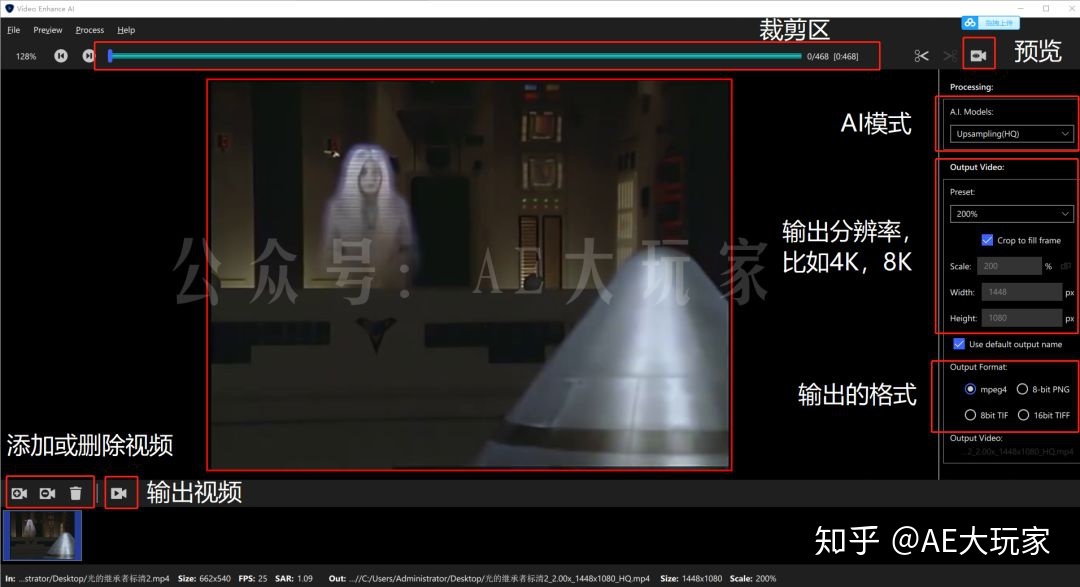Click "Size: 662x540" in the status bar

[204, 579]
